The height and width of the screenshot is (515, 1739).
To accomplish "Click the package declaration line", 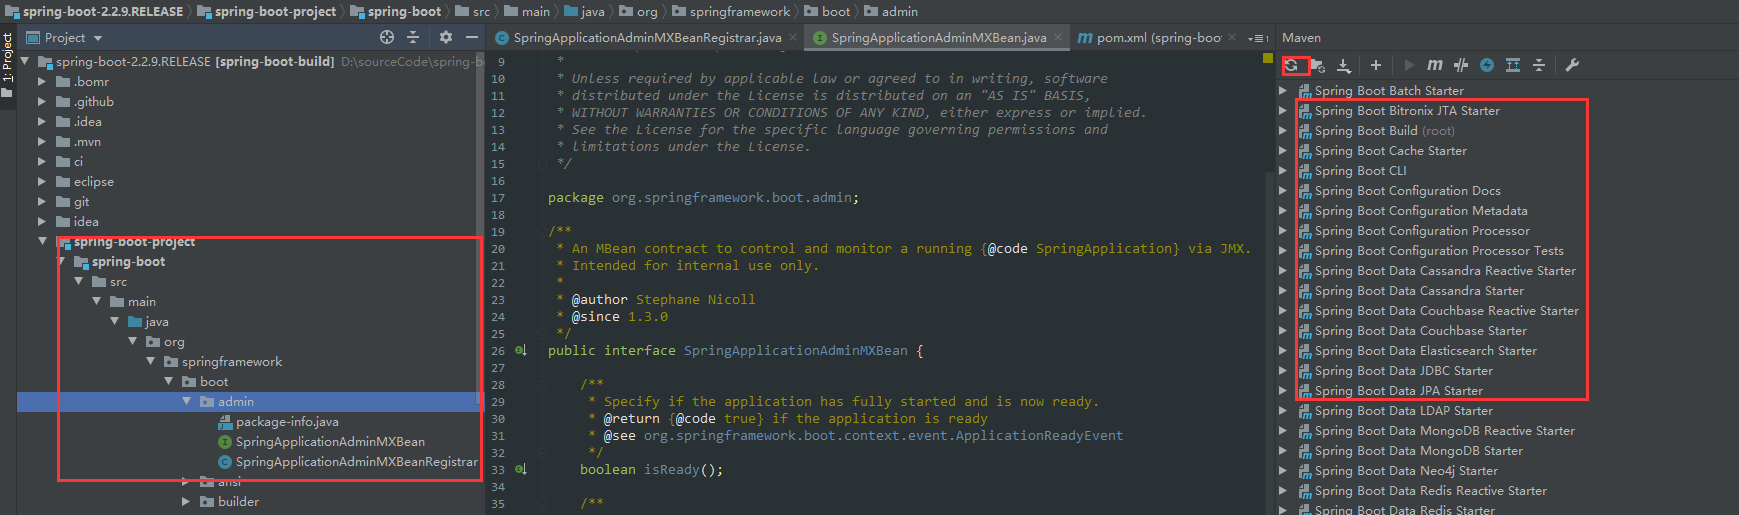I will (x=703, y=198).
